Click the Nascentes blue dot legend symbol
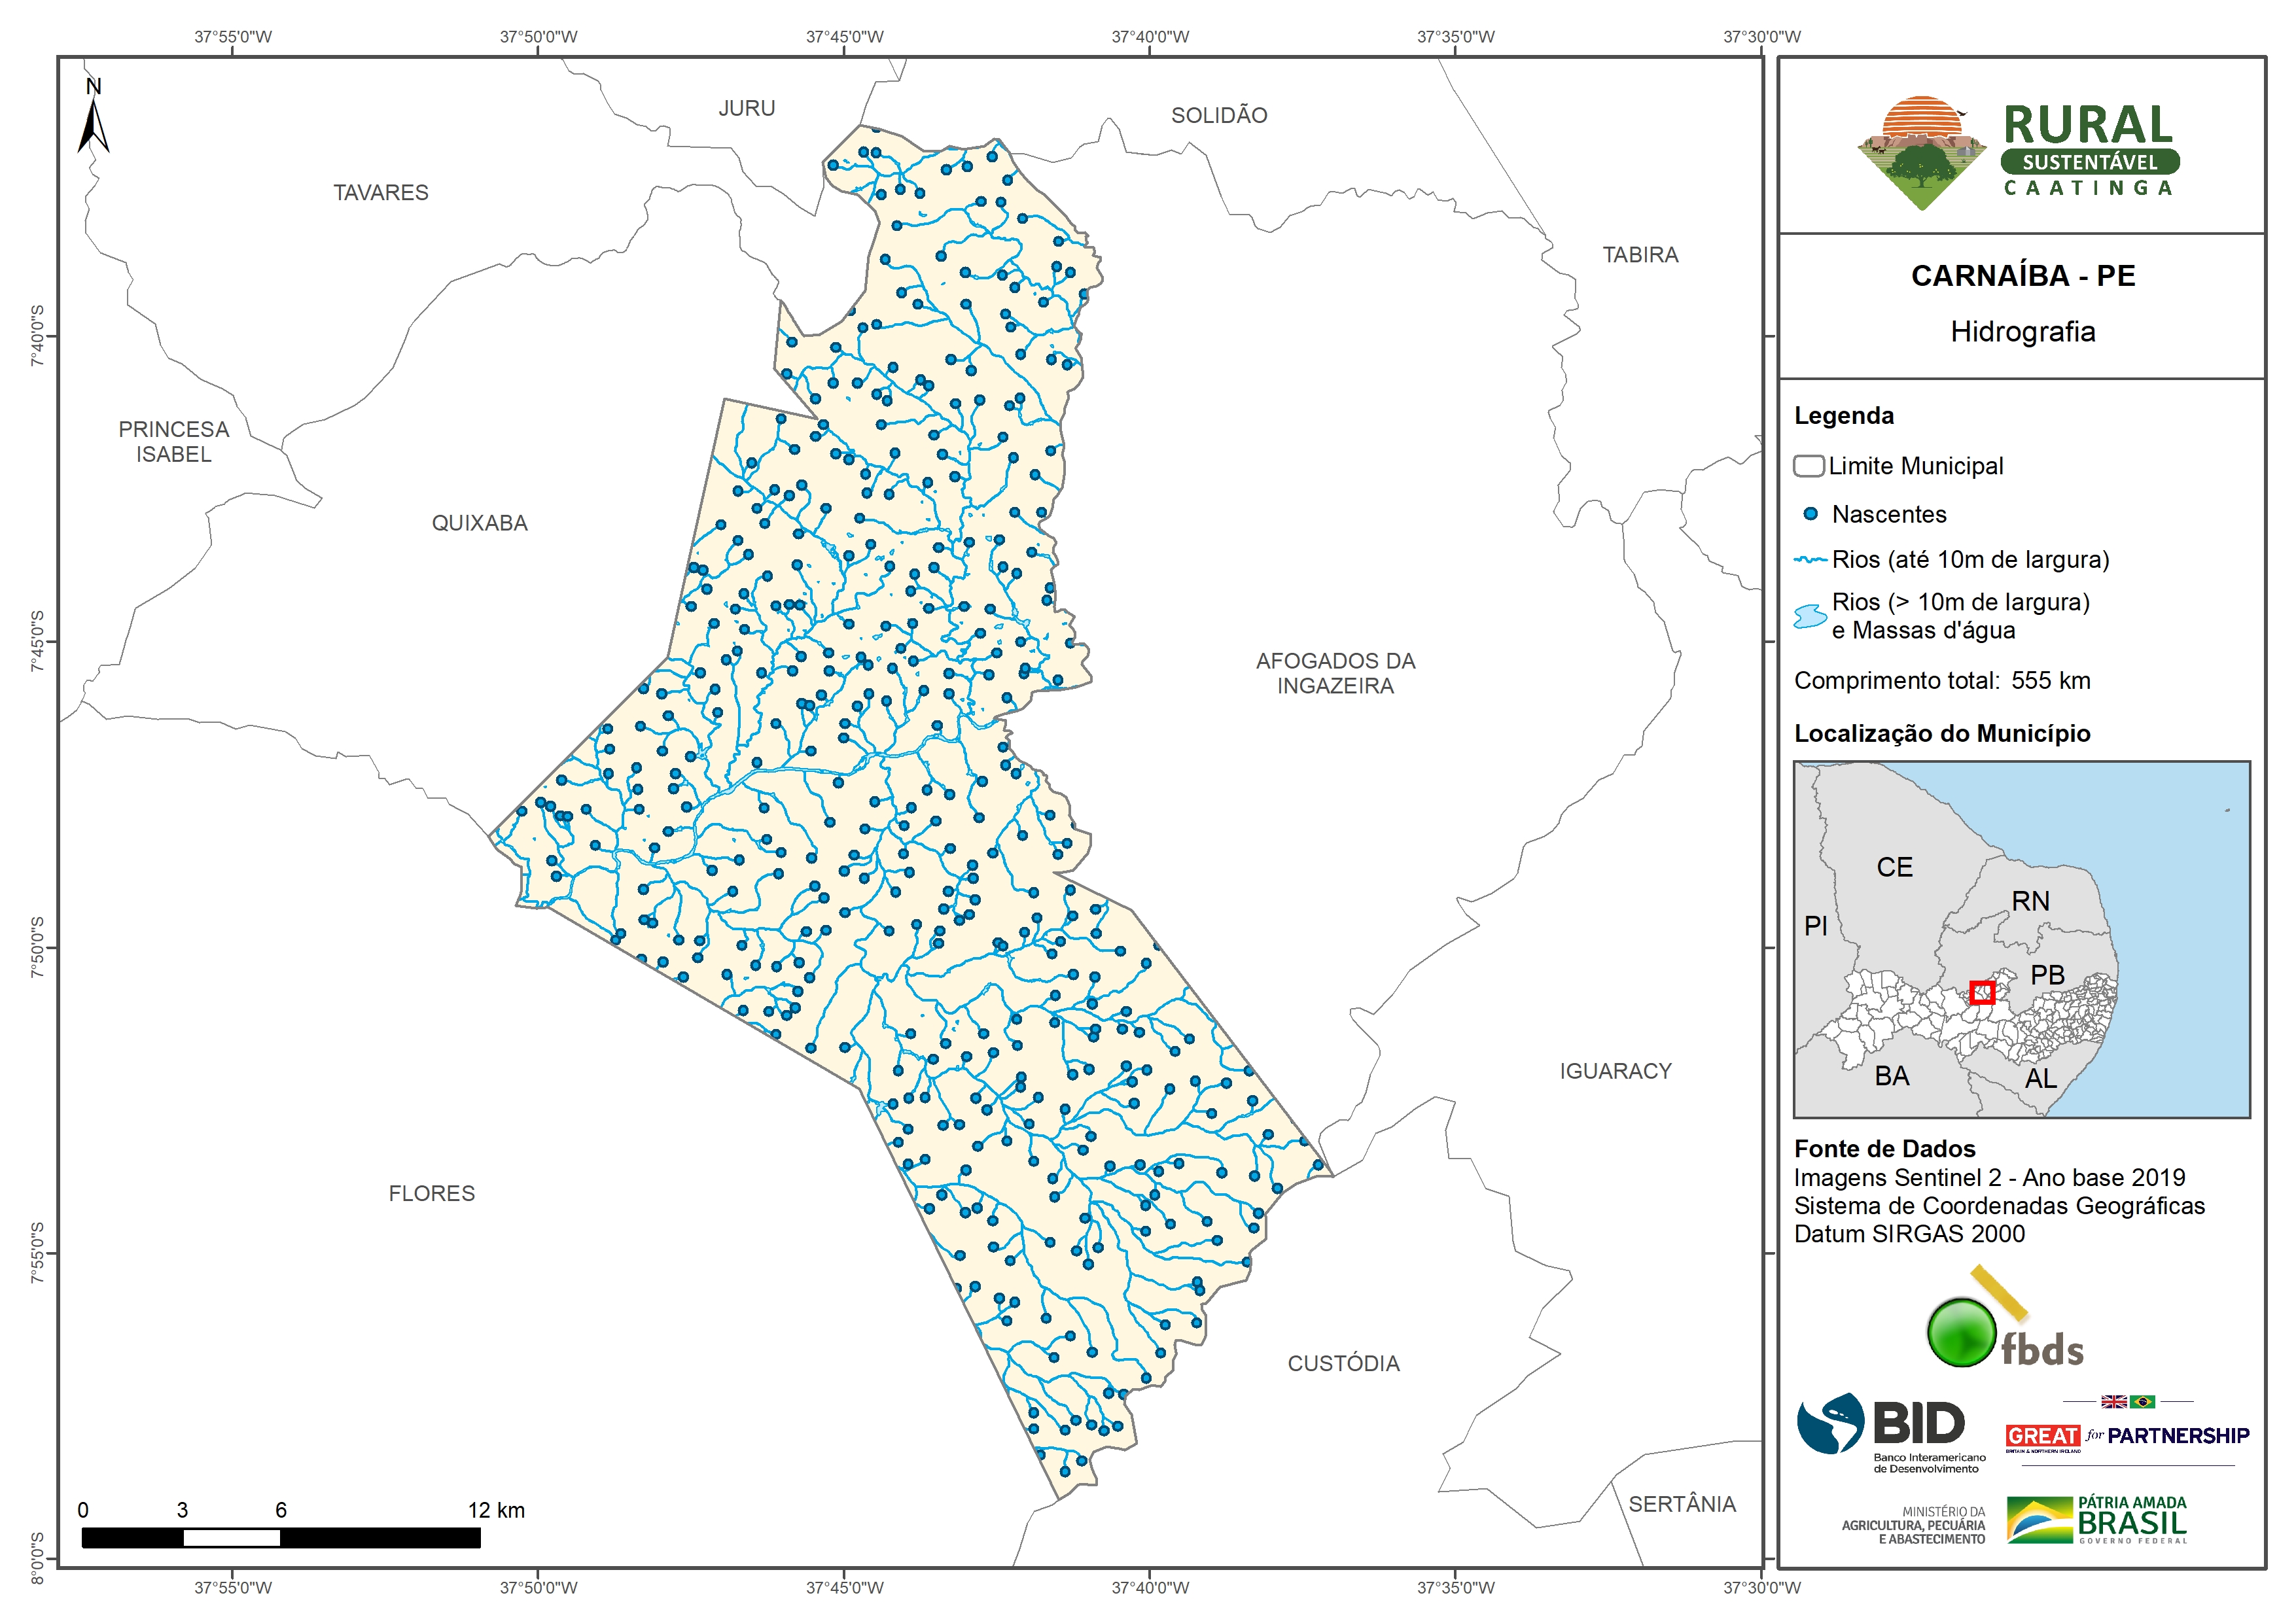Image resolution: width=2296 pixels, height=1623 pixels. click(x=1810, y=514)
